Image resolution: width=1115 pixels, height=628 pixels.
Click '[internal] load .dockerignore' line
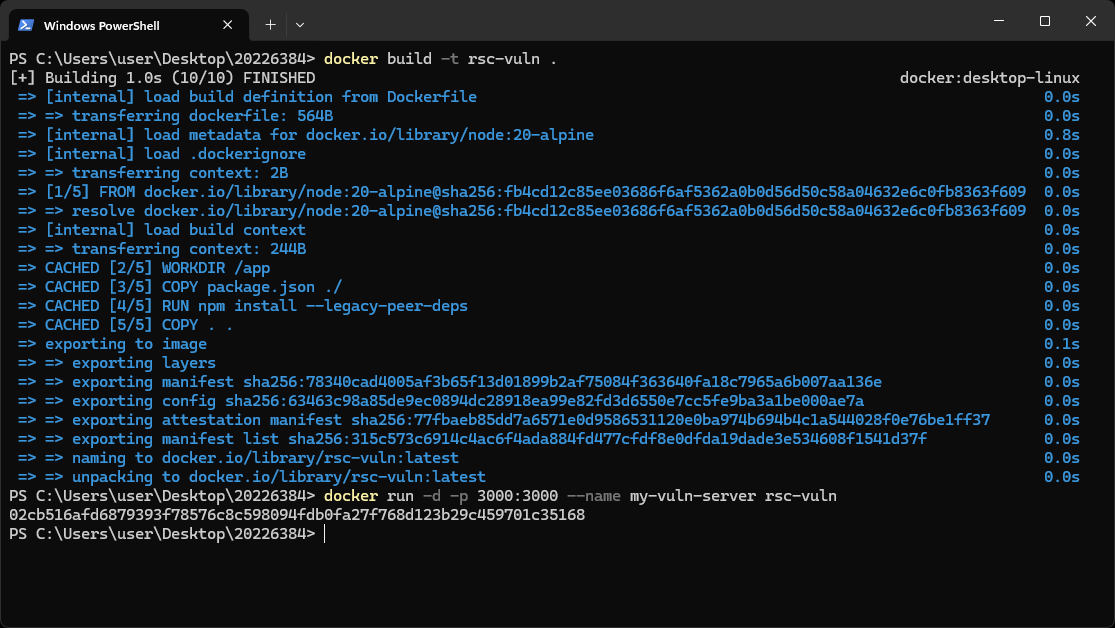162,154
